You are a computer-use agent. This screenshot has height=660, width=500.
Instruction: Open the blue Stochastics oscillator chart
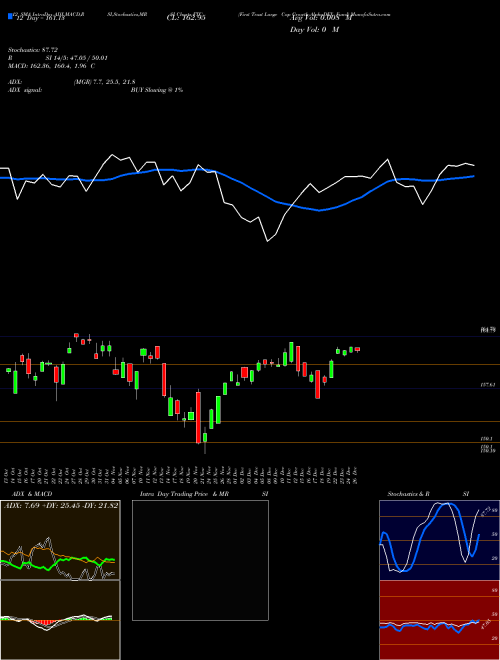click(439, 540)
